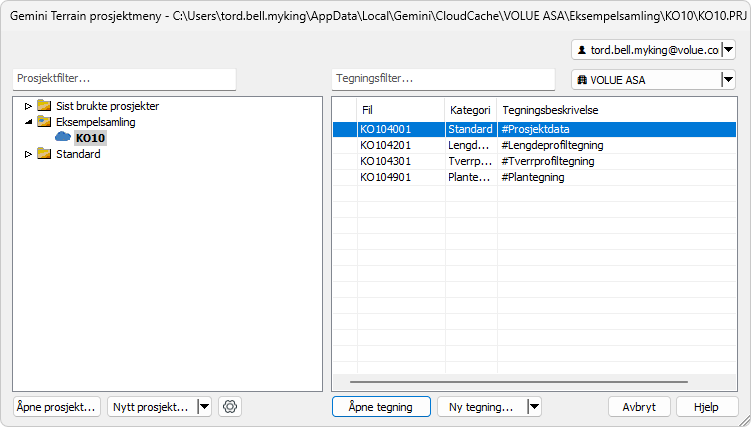
Task: Select the KO10 cloud project icon
Action: pyautogui.click(x=63, y=138)
